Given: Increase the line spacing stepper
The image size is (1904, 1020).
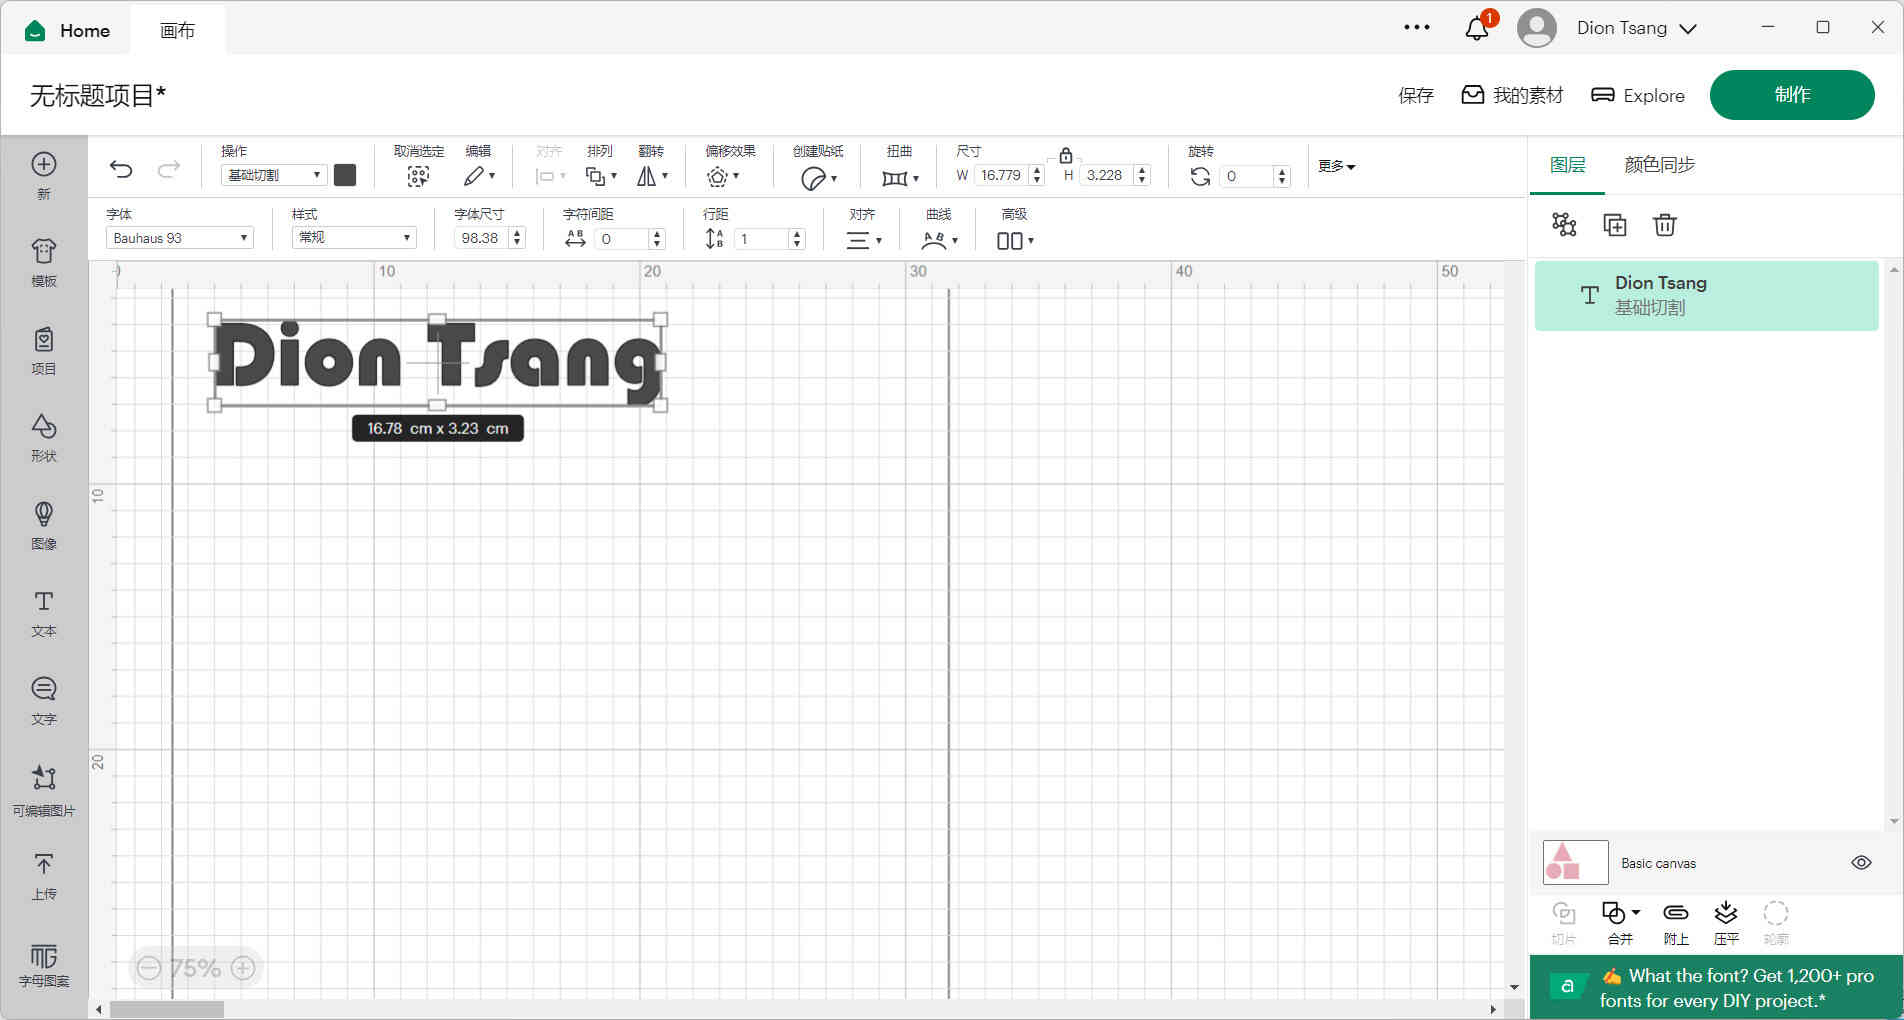Looking at the screenshot, I should [797, 234].
